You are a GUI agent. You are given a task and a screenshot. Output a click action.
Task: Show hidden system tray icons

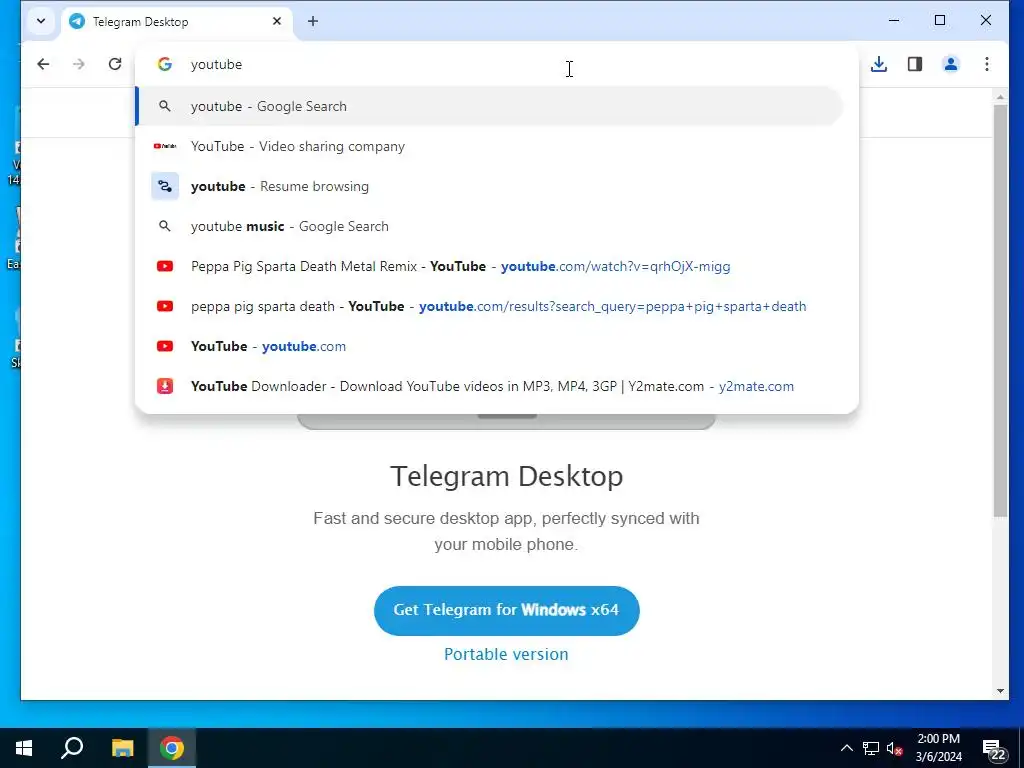coord(846,748)
